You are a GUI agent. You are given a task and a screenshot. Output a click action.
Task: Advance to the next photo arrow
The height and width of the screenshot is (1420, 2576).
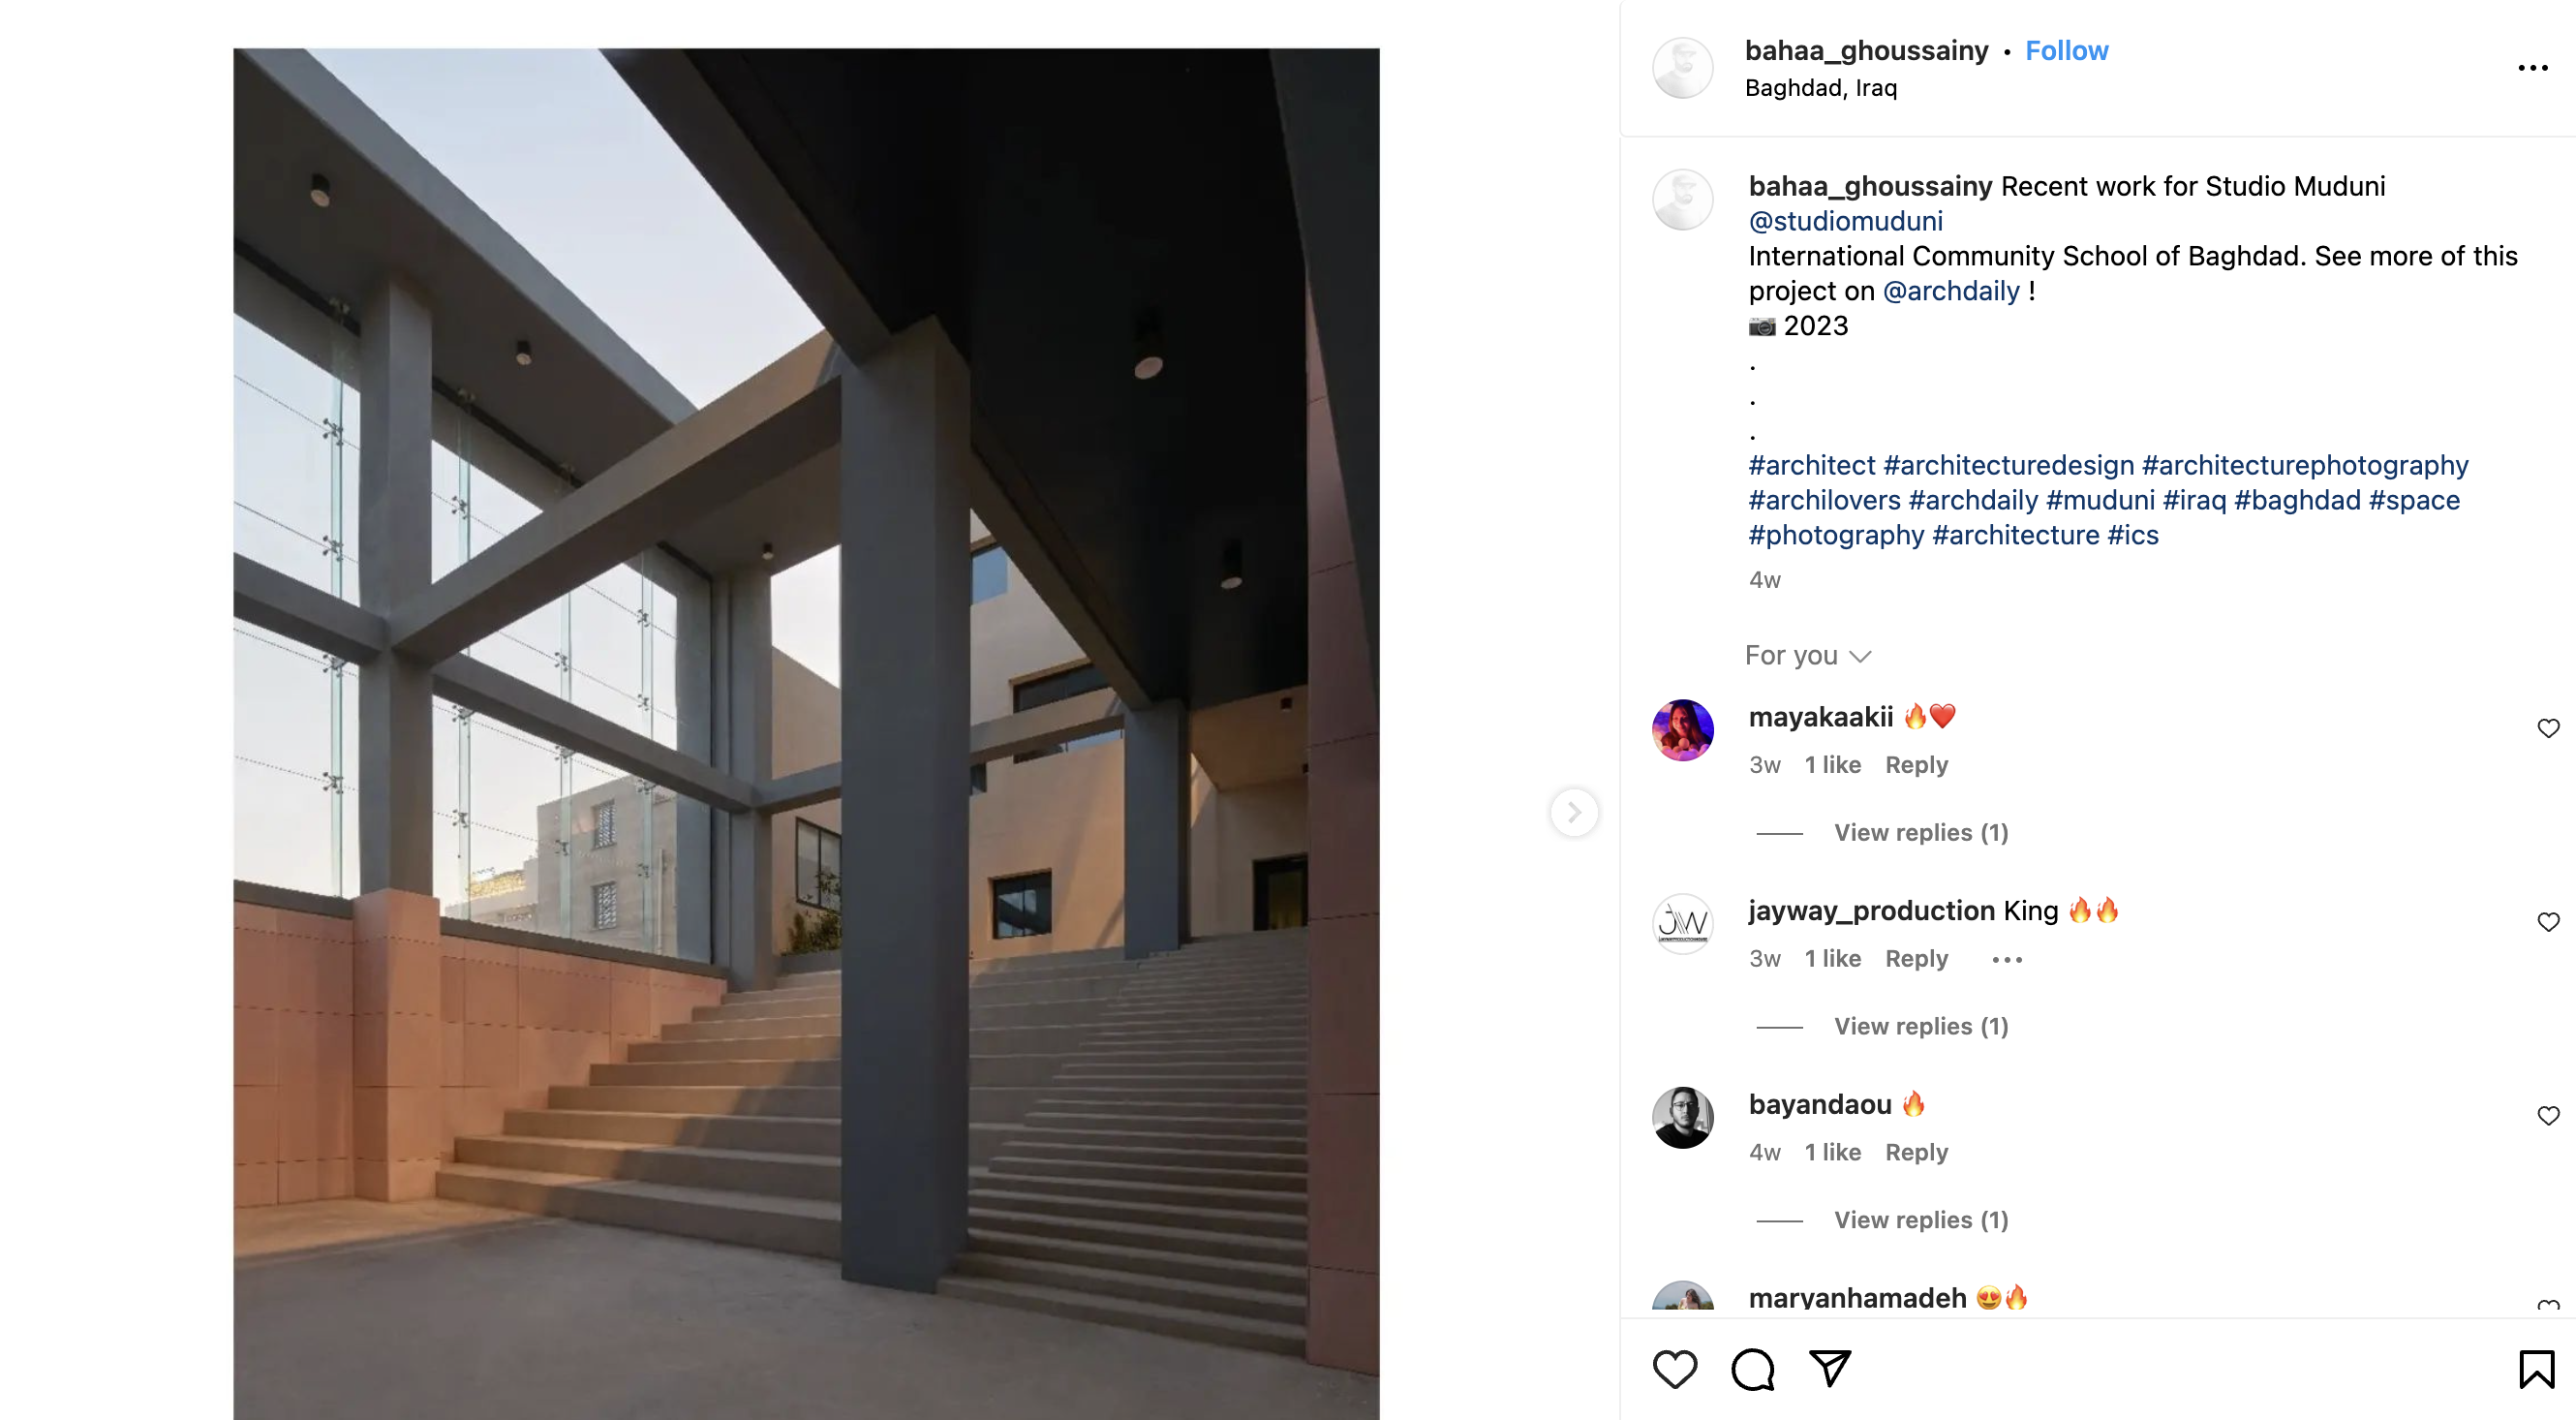tap(1574, 812)
